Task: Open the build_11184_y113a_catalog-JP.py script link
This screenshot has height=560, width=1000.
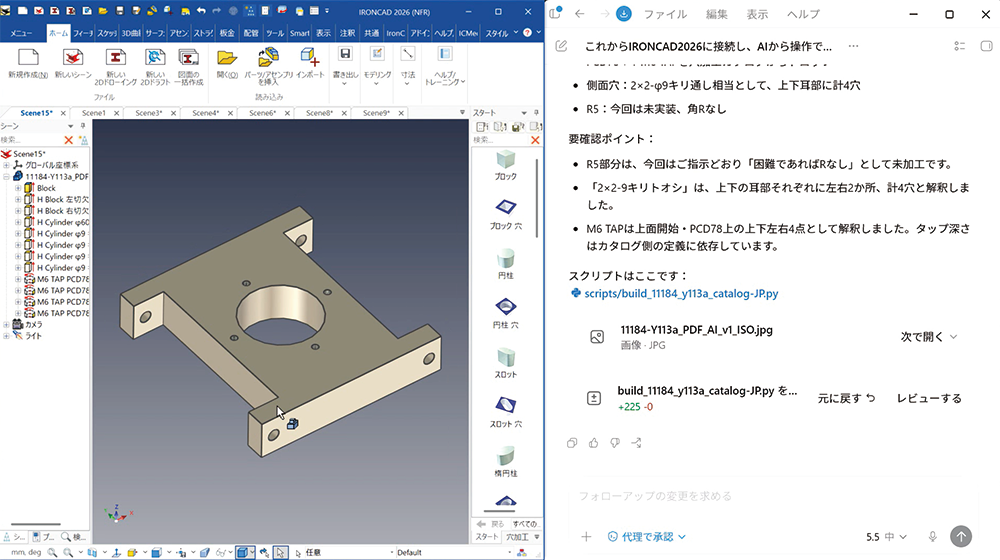Action: click(x=681, y=293)
